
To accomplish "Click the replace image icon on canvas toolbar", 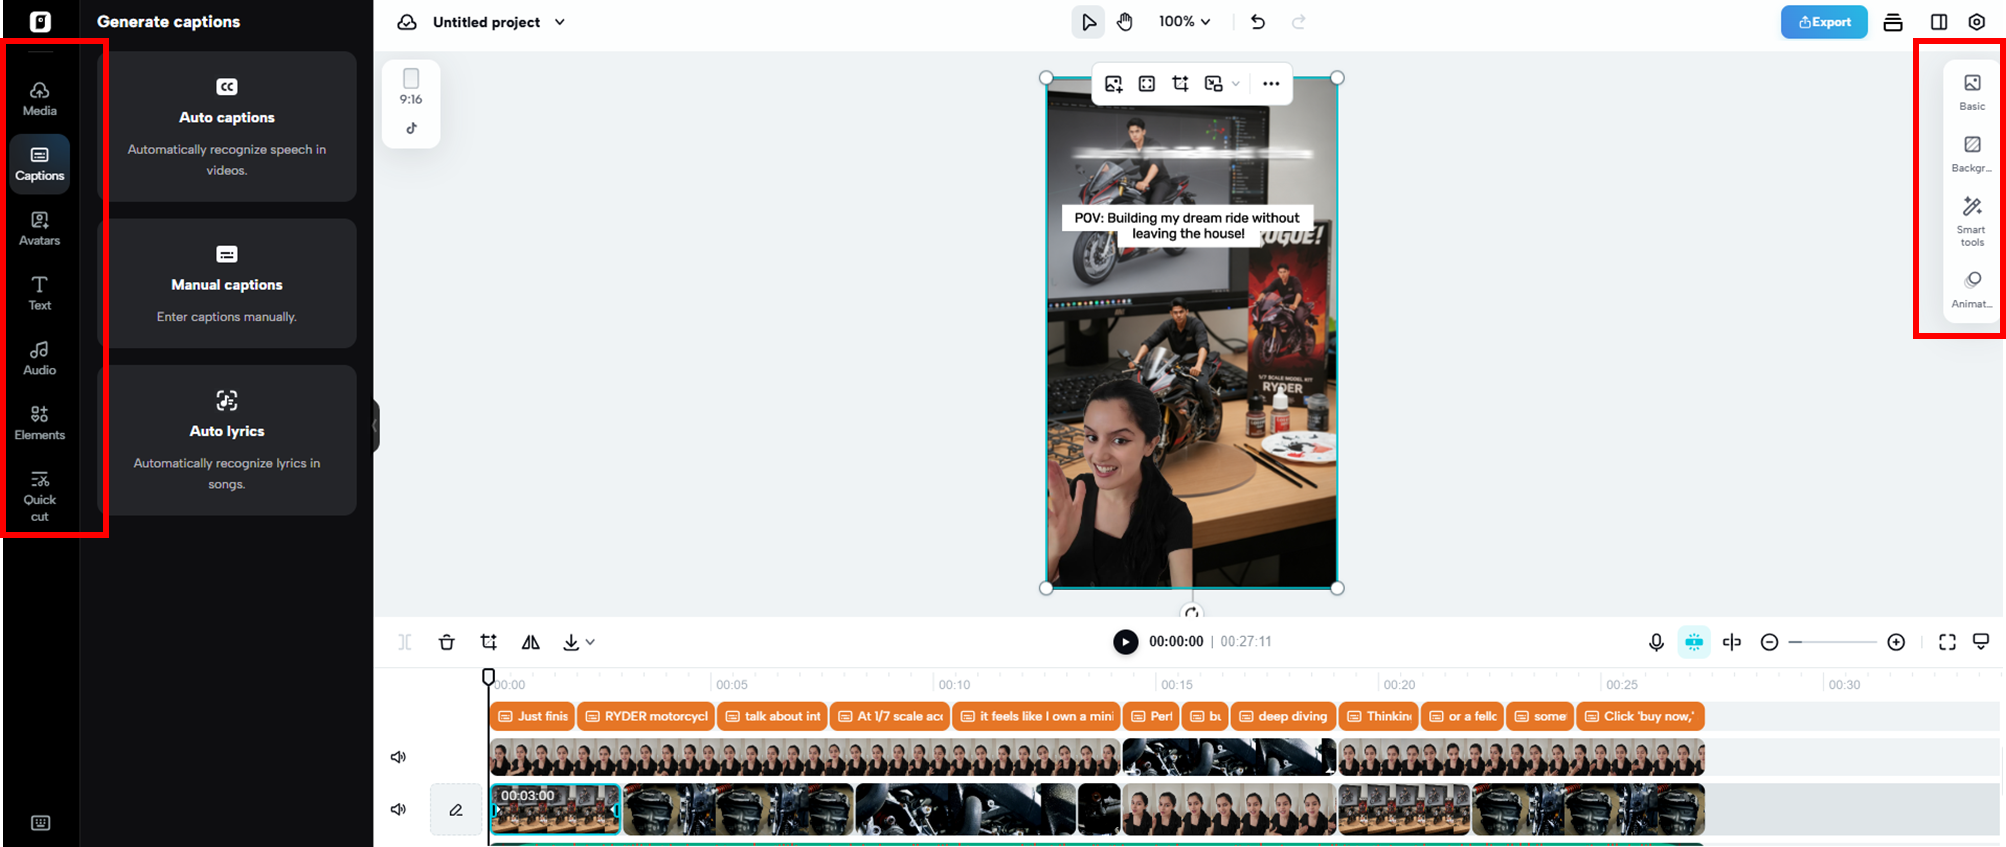I will click(1113, 84).
